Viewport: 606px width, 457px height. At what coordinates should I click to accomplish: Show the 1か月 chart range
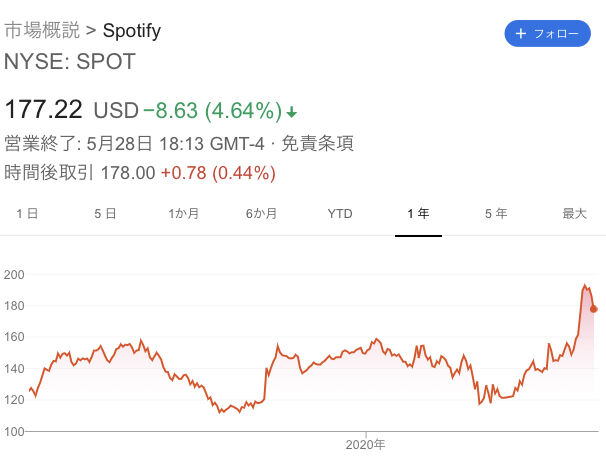click(183, 213)
